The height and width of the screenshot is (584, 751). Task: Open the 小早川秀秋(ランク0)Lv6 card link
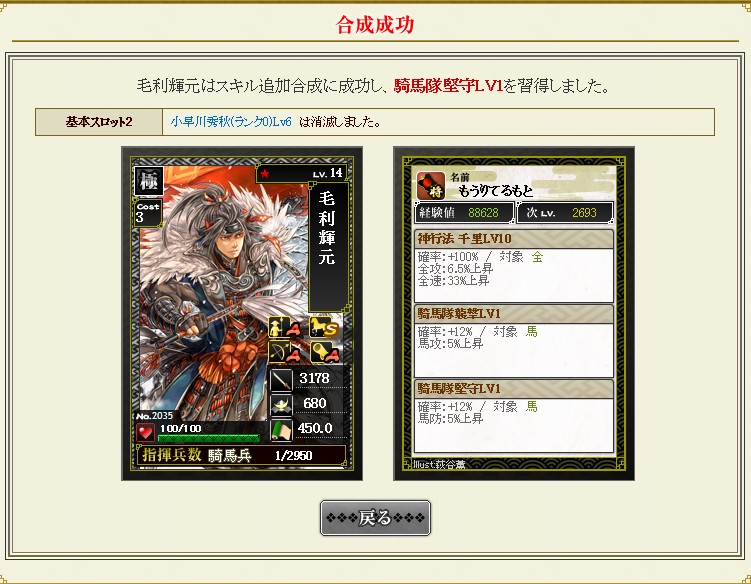(x=231, y=122)
